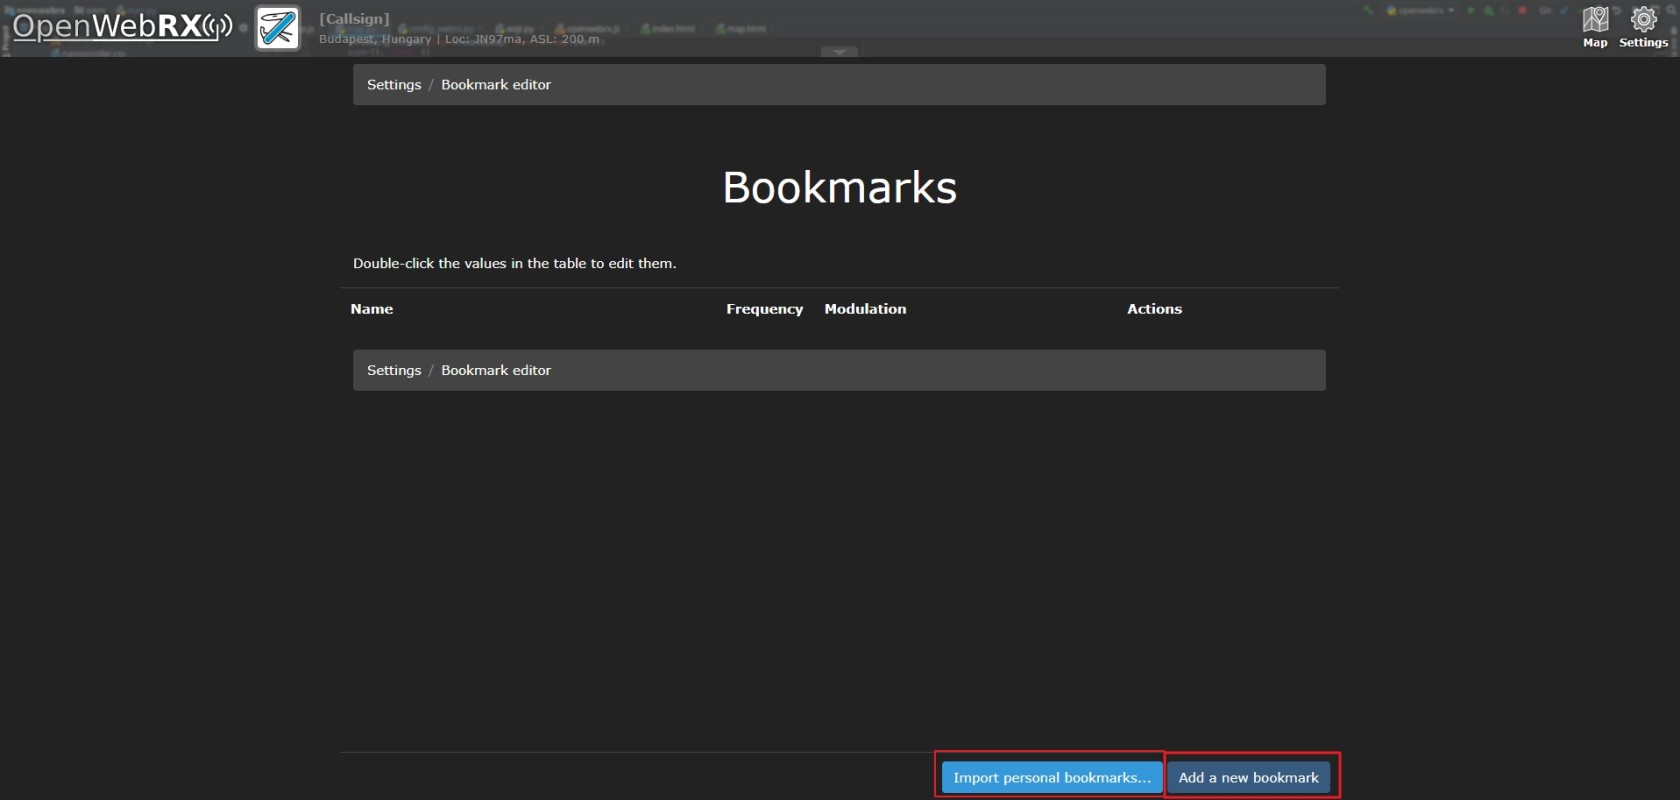The width and height of the screenshot is (1680, 800).
Task: Open the Map view icon
Action: click(x=1595, y=27)
